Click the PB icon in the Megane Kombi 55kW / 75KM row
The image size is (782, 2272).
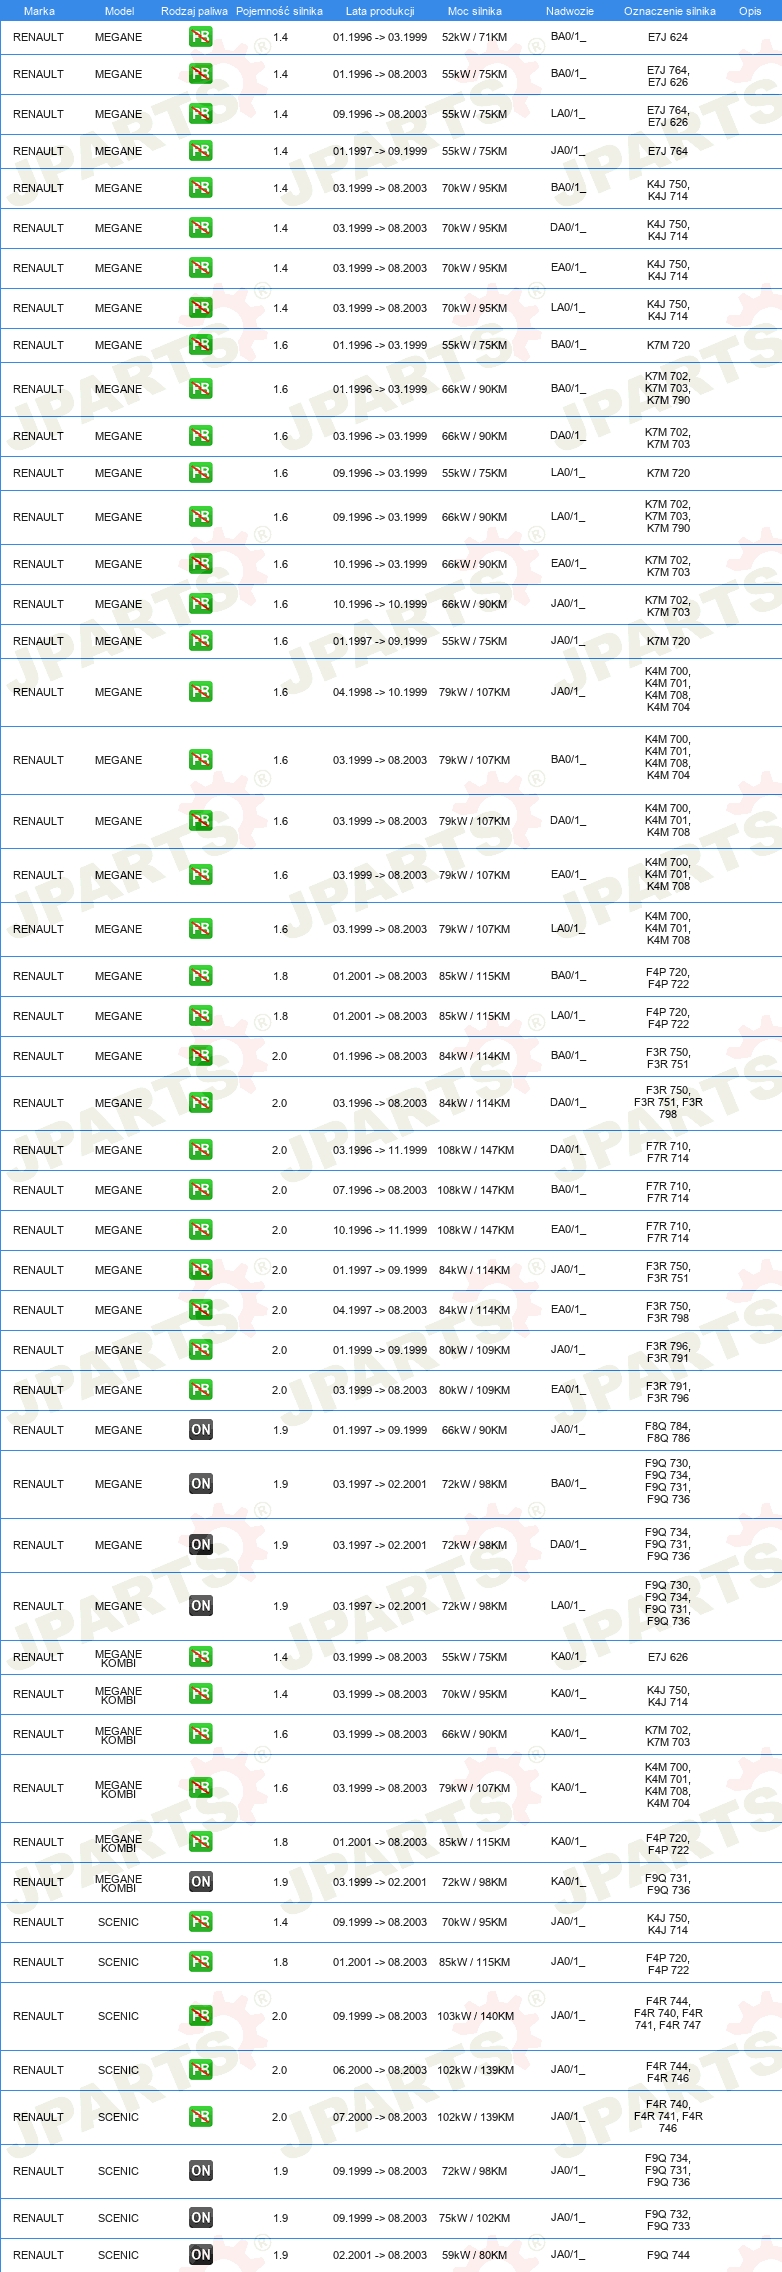coord(200,1657)
